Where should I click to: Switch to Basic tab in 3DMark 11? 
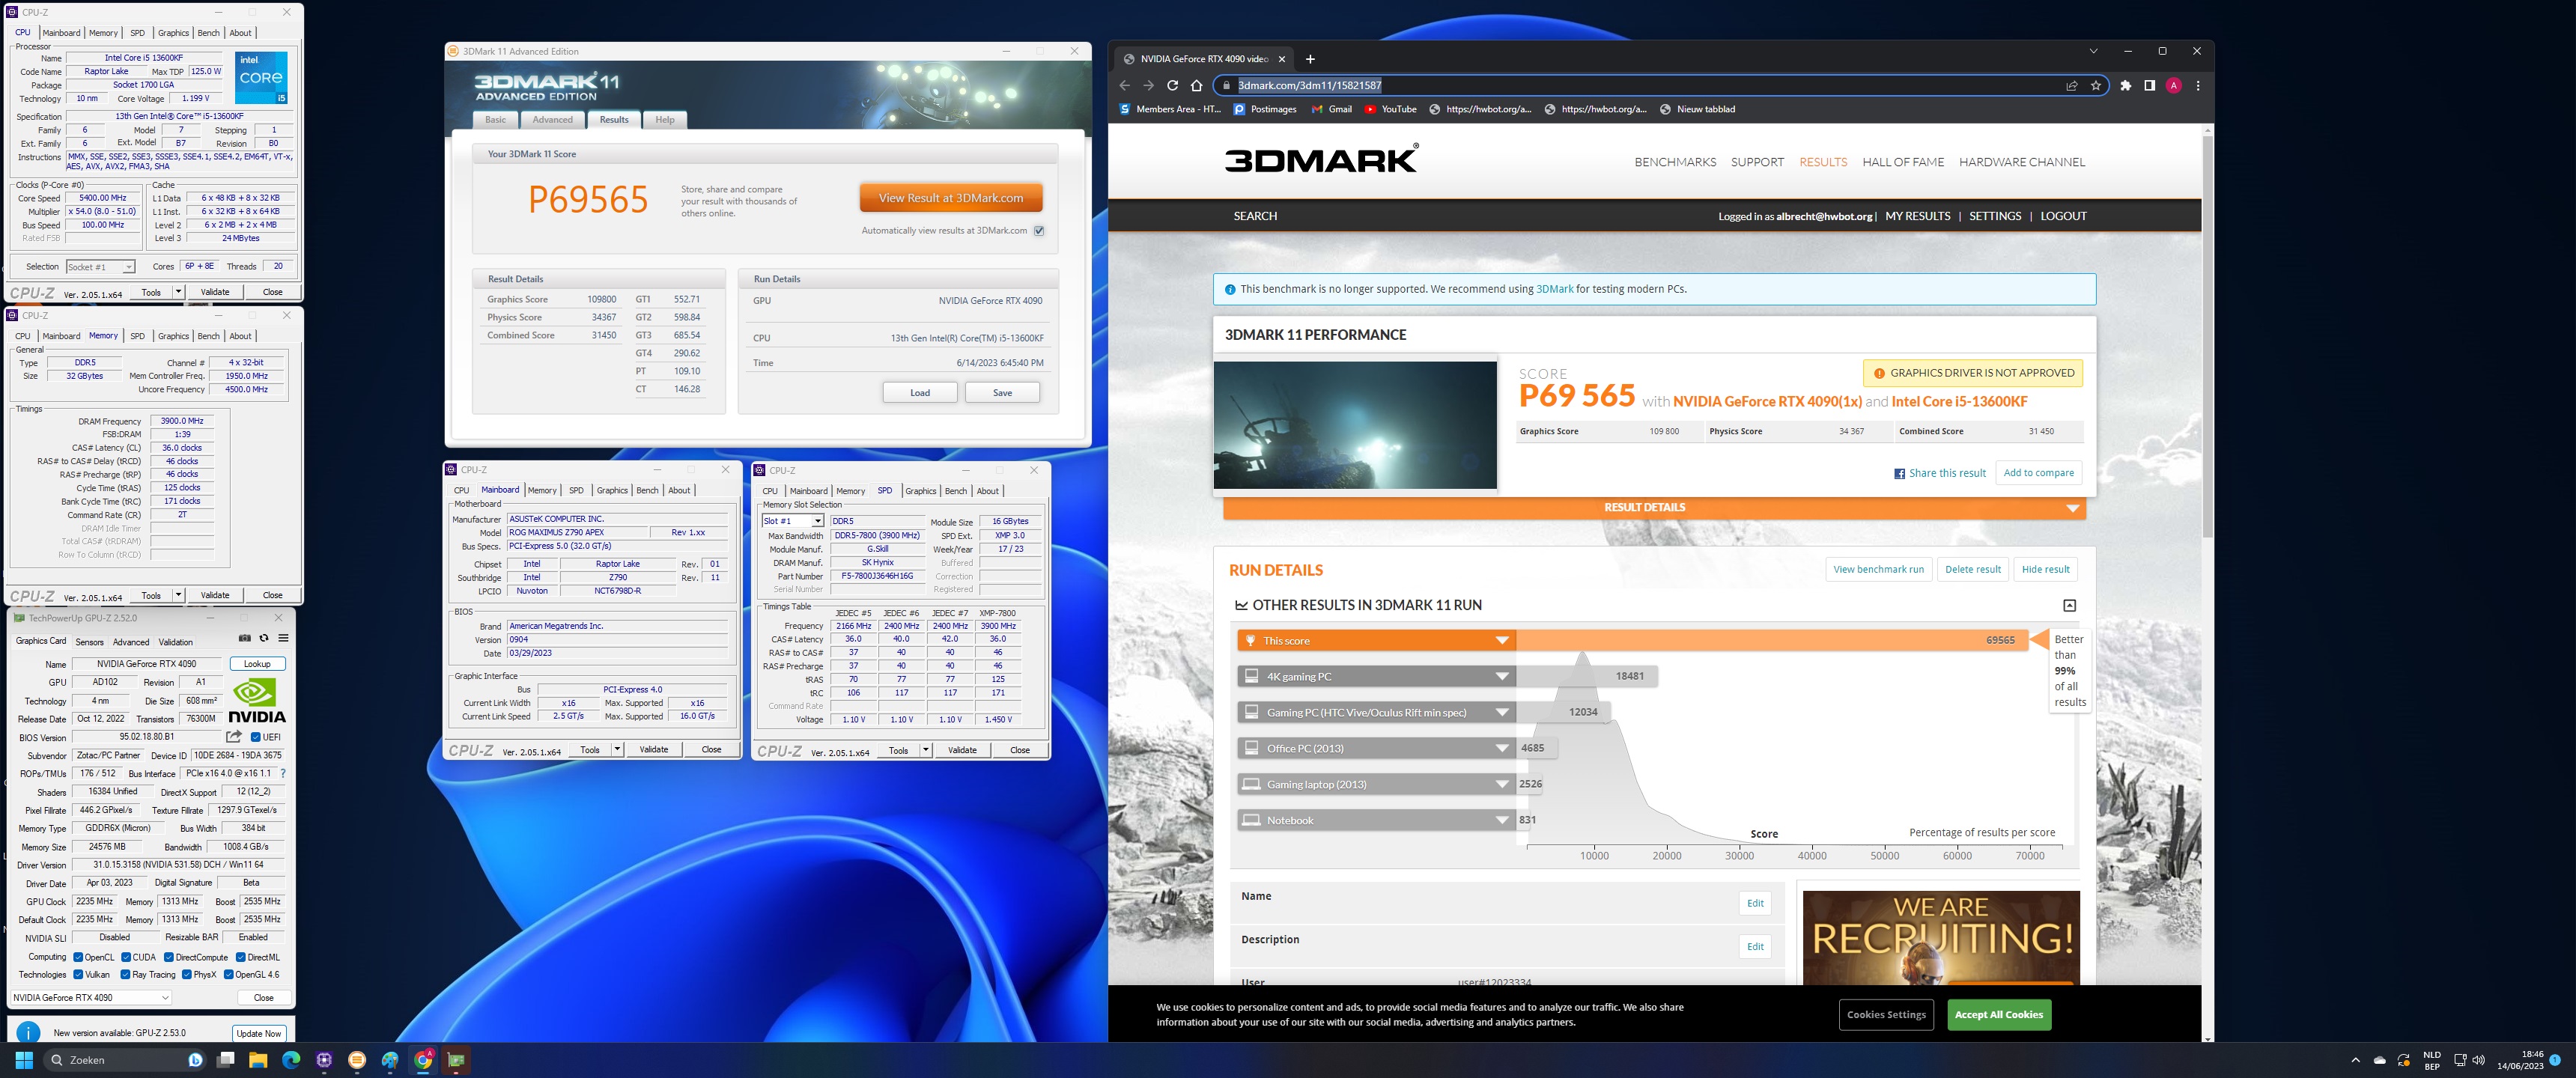click(495, 120)
